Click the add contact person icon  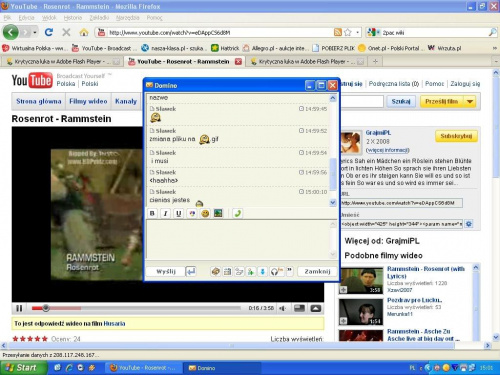251,272
